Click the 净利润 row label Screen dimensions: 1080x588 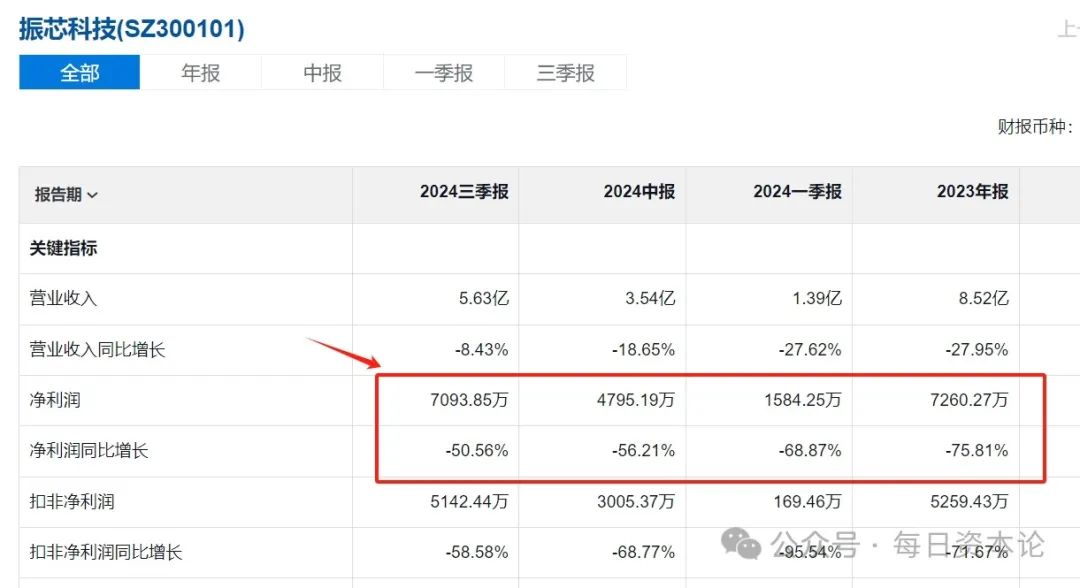click(55, 400)
